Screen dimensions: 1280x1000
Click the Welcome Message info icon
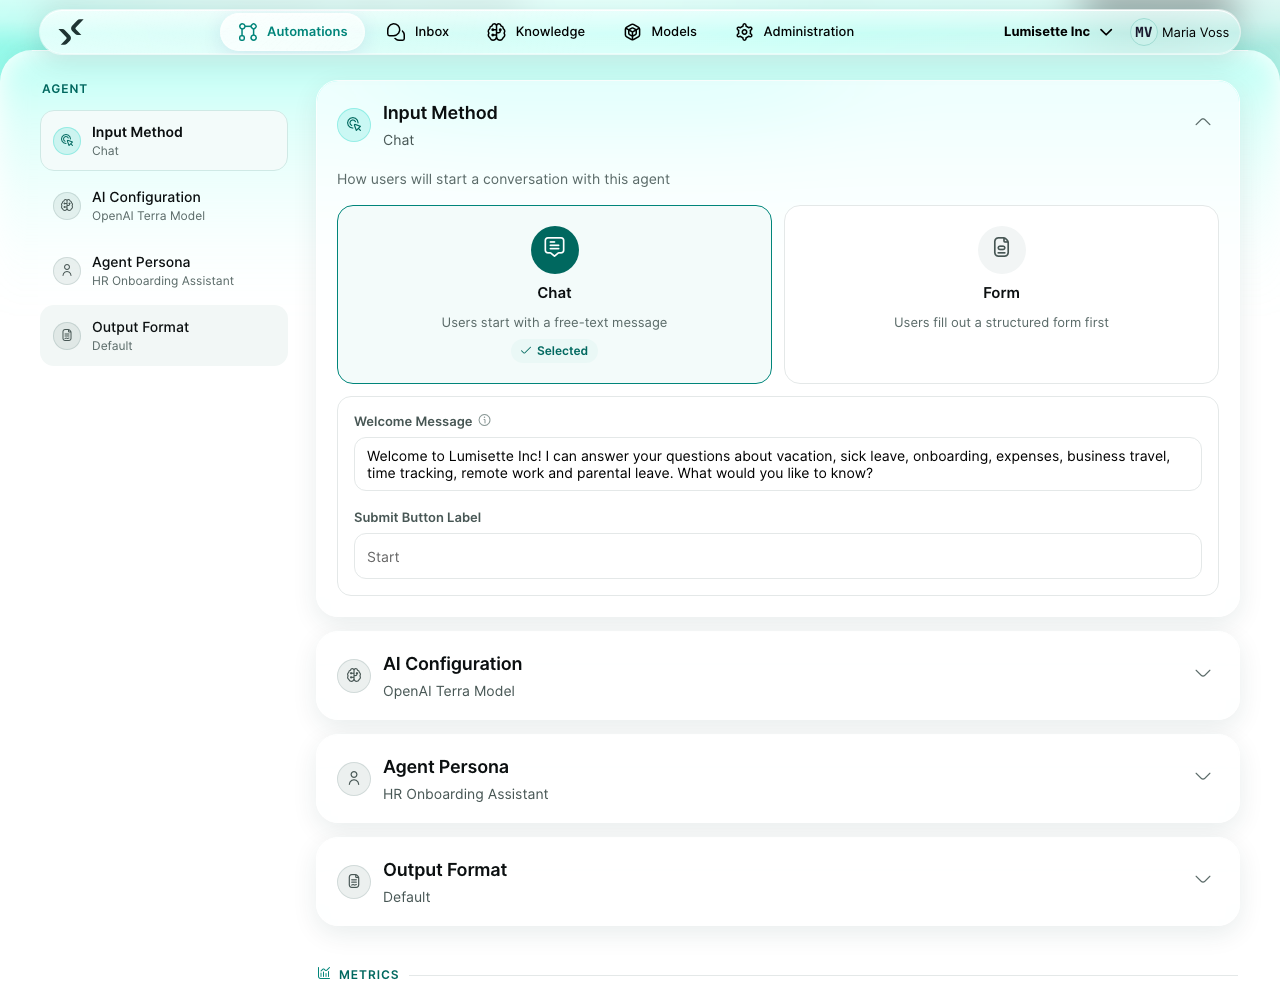click(485, 421)
